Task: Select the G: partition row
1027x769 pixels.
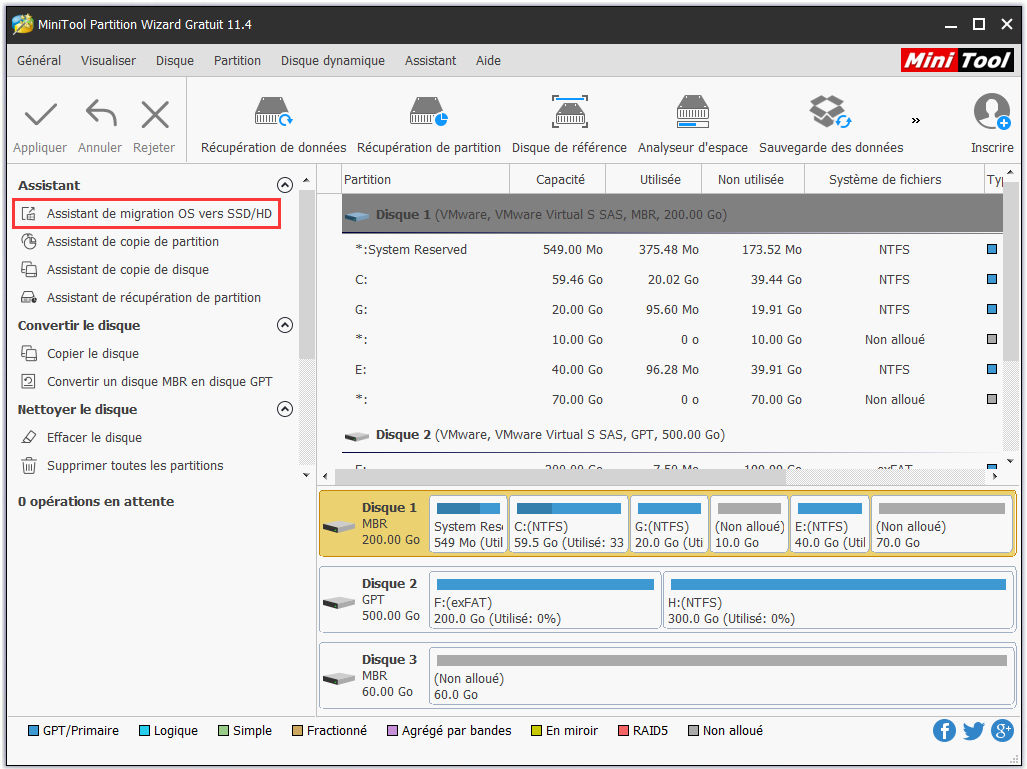Action: point(672,310)
